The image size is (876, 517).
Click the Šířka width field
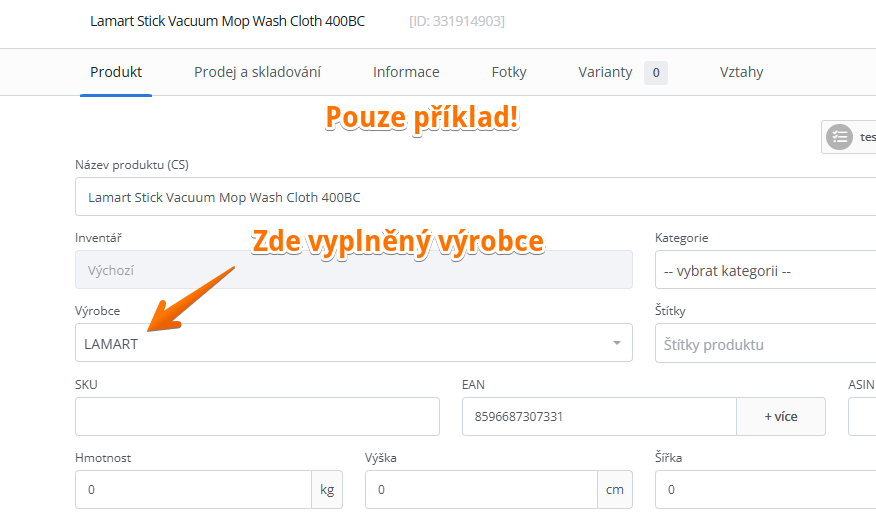tap(765, 490)
